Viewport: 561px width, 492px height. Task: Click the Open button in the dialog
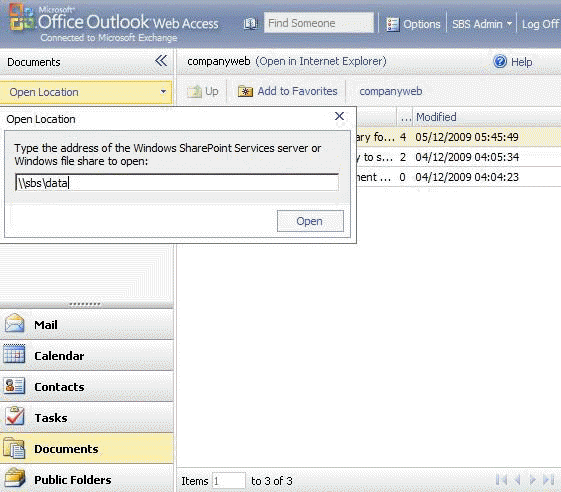[310, 221]
